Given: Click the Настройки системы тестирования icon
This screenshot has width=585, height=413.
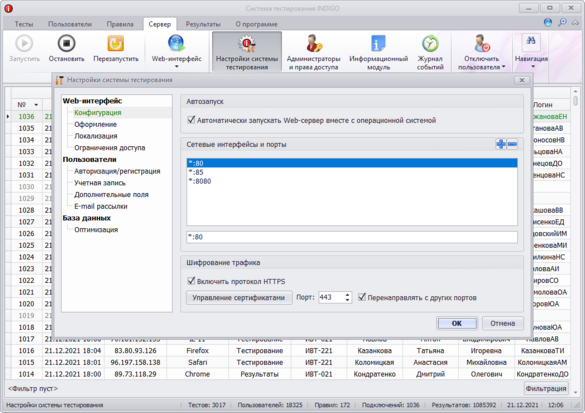Looking at the screenshot, I should 247,44.
